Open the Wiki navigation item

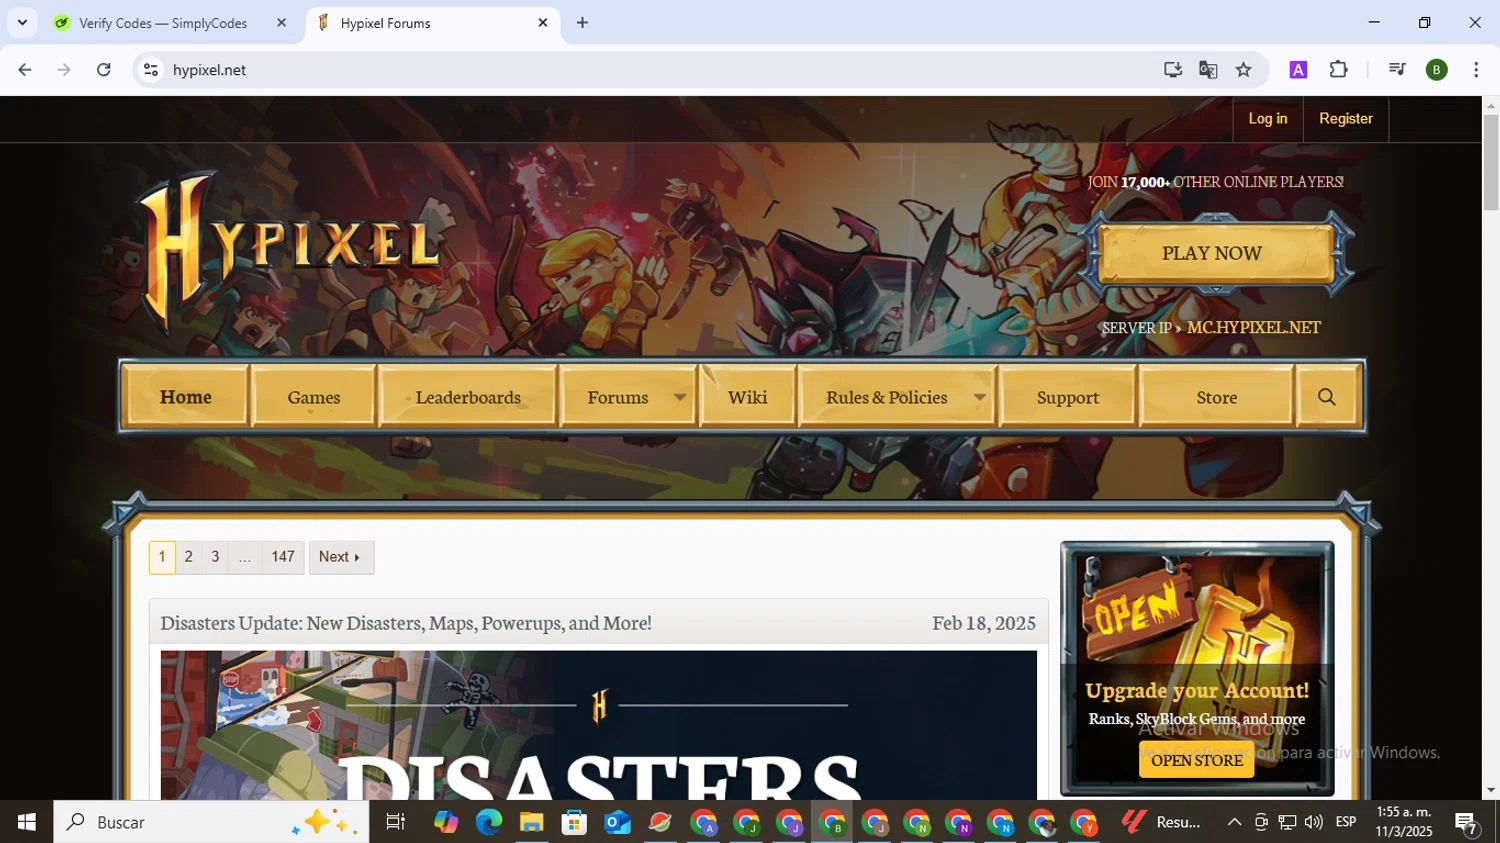coord(748,397)
